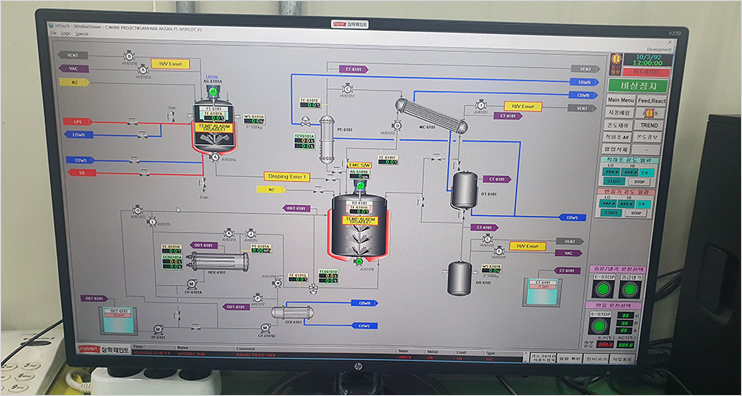Open the File menu
Viewport: 742px width, 396px height.
click(x=53, y=34)
